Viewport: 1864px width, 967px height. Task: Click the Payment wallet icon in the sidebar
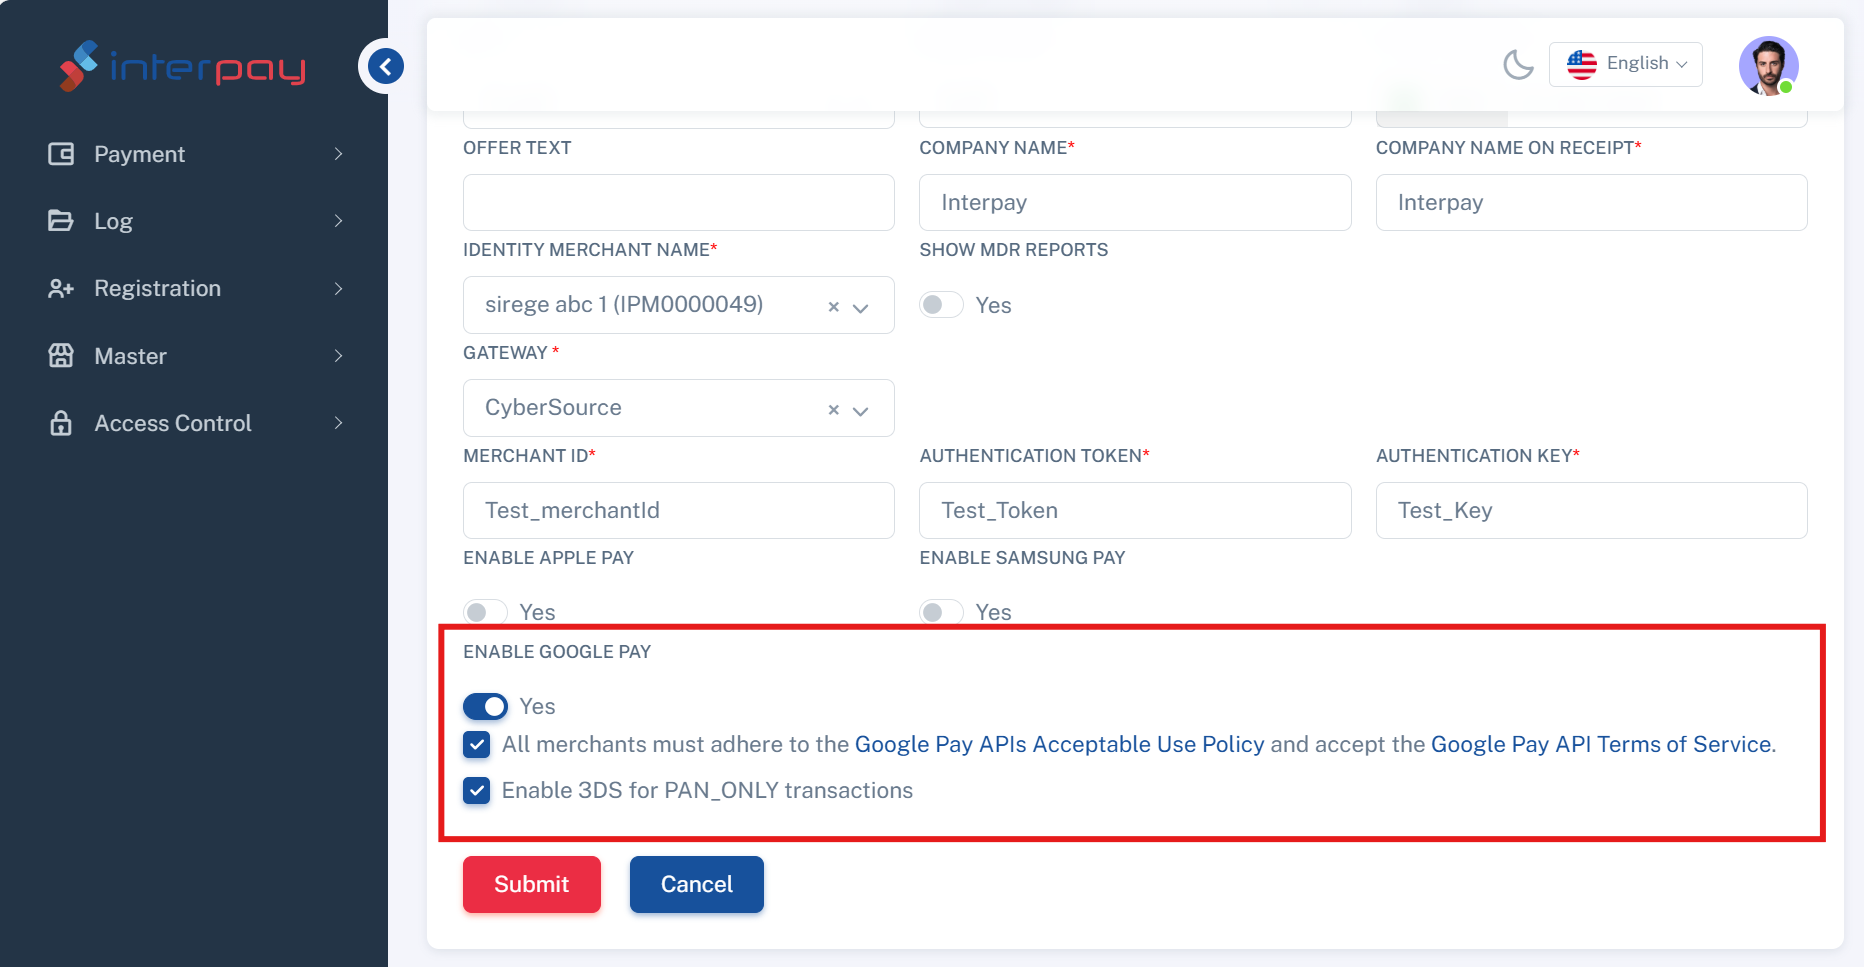click(61, 154)
